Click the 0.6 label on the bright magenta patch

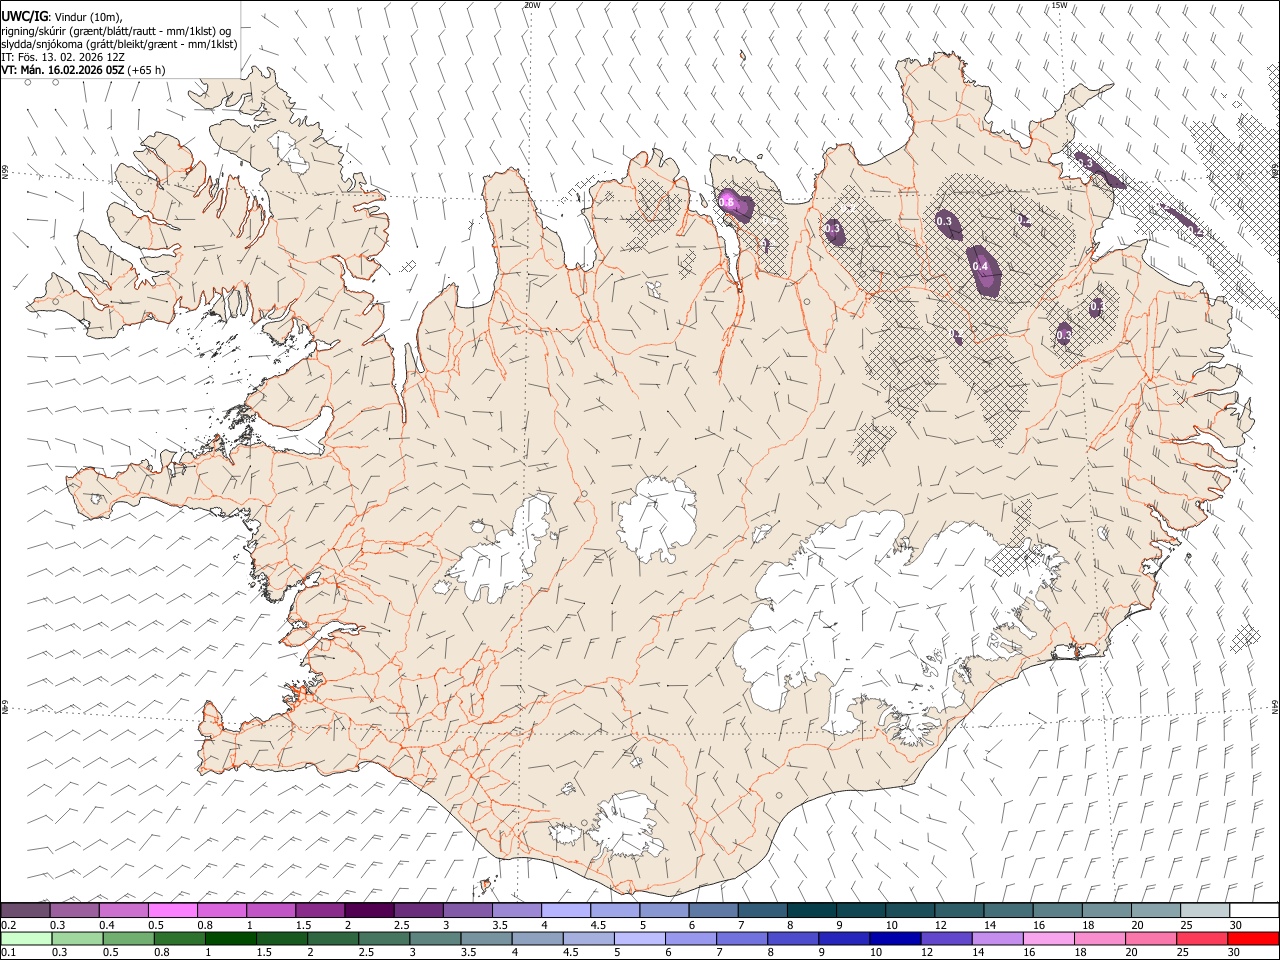(x=726, y=202)
